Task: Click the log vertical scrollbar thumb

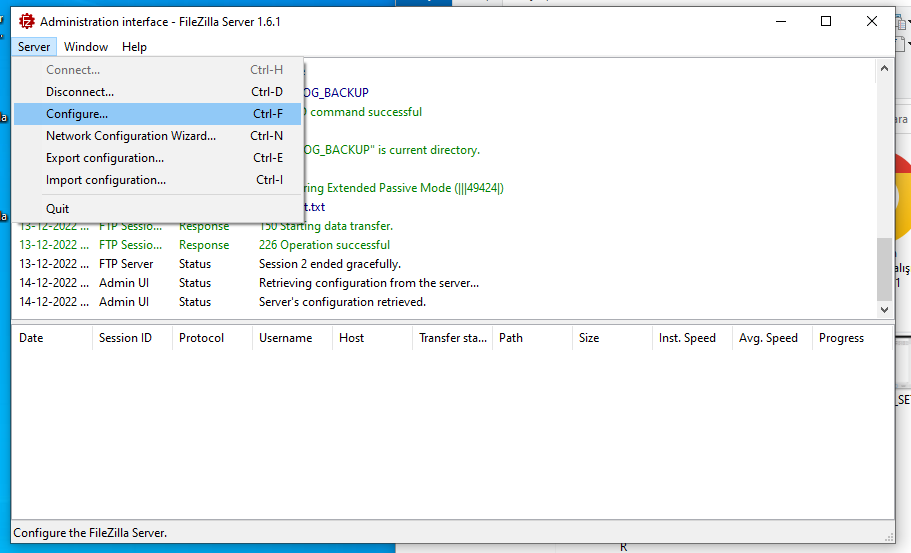Action: pos(884,268)
